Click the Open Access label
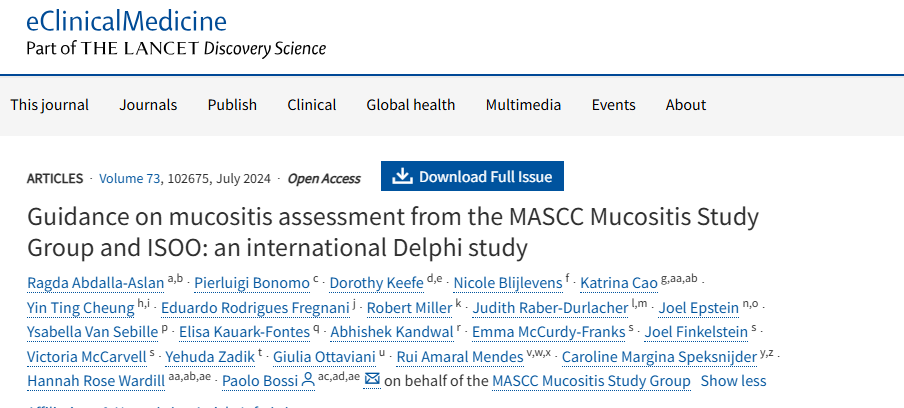The height and width of the screenshot is (408, 904). [324, 179]
